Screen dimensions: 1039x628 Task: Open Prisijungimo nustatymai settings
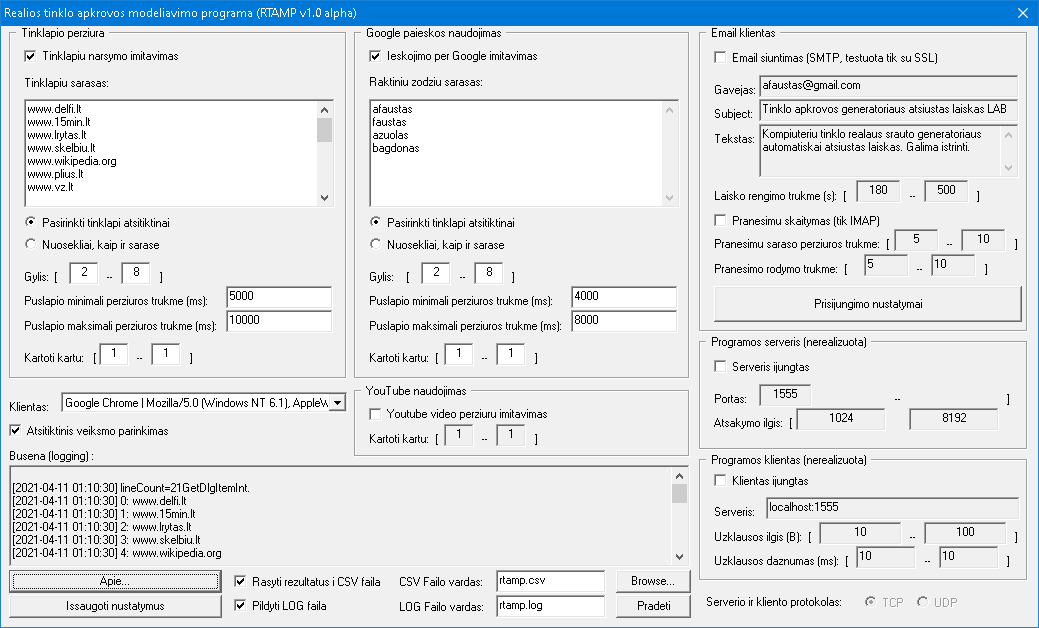click(867, 304)
